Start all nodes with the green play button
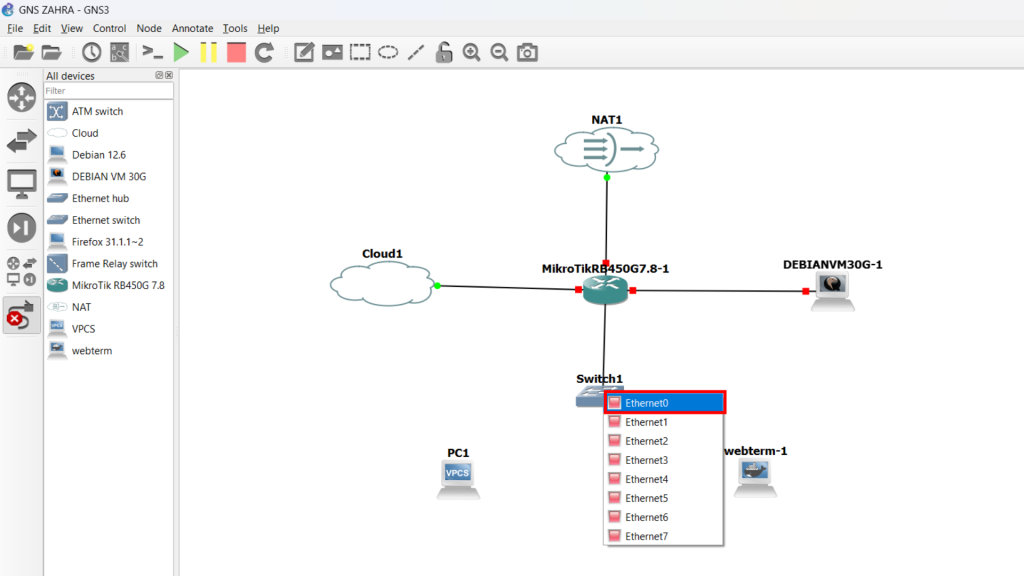Screen dimensions: 1024x576 coord(181,53)
